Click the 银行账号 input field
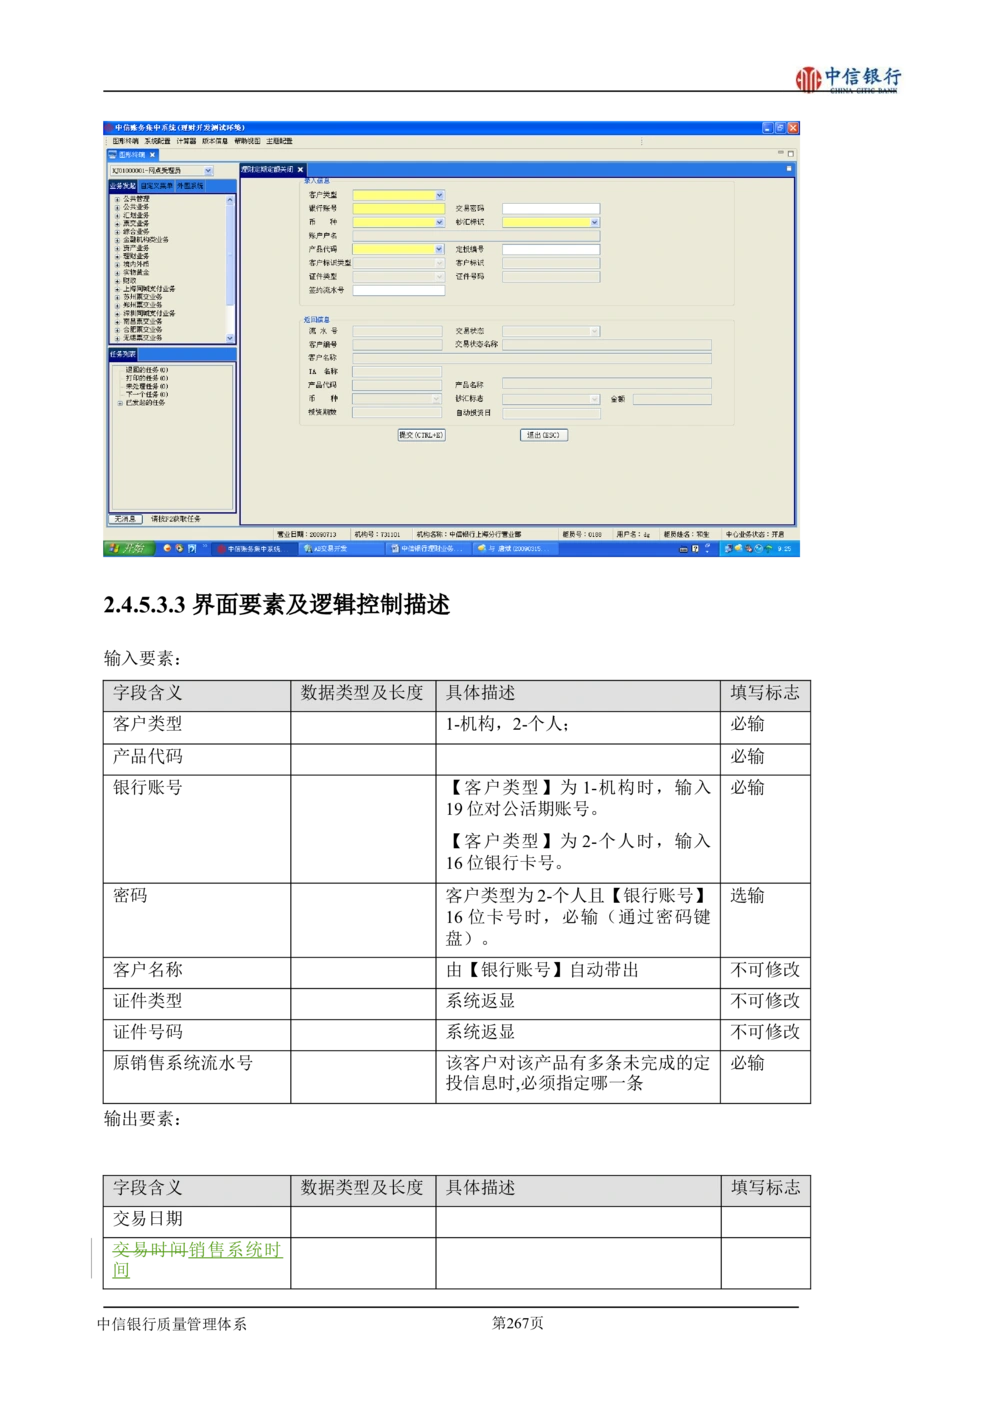Screen dimensions: 1000x1415 (398, 209)
